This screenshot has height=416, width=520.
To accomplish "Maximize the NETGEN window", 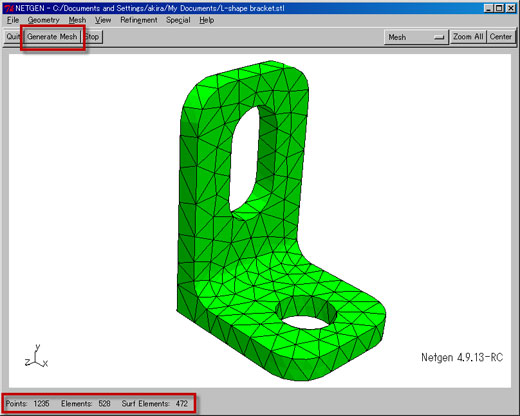I will (499, 8).
